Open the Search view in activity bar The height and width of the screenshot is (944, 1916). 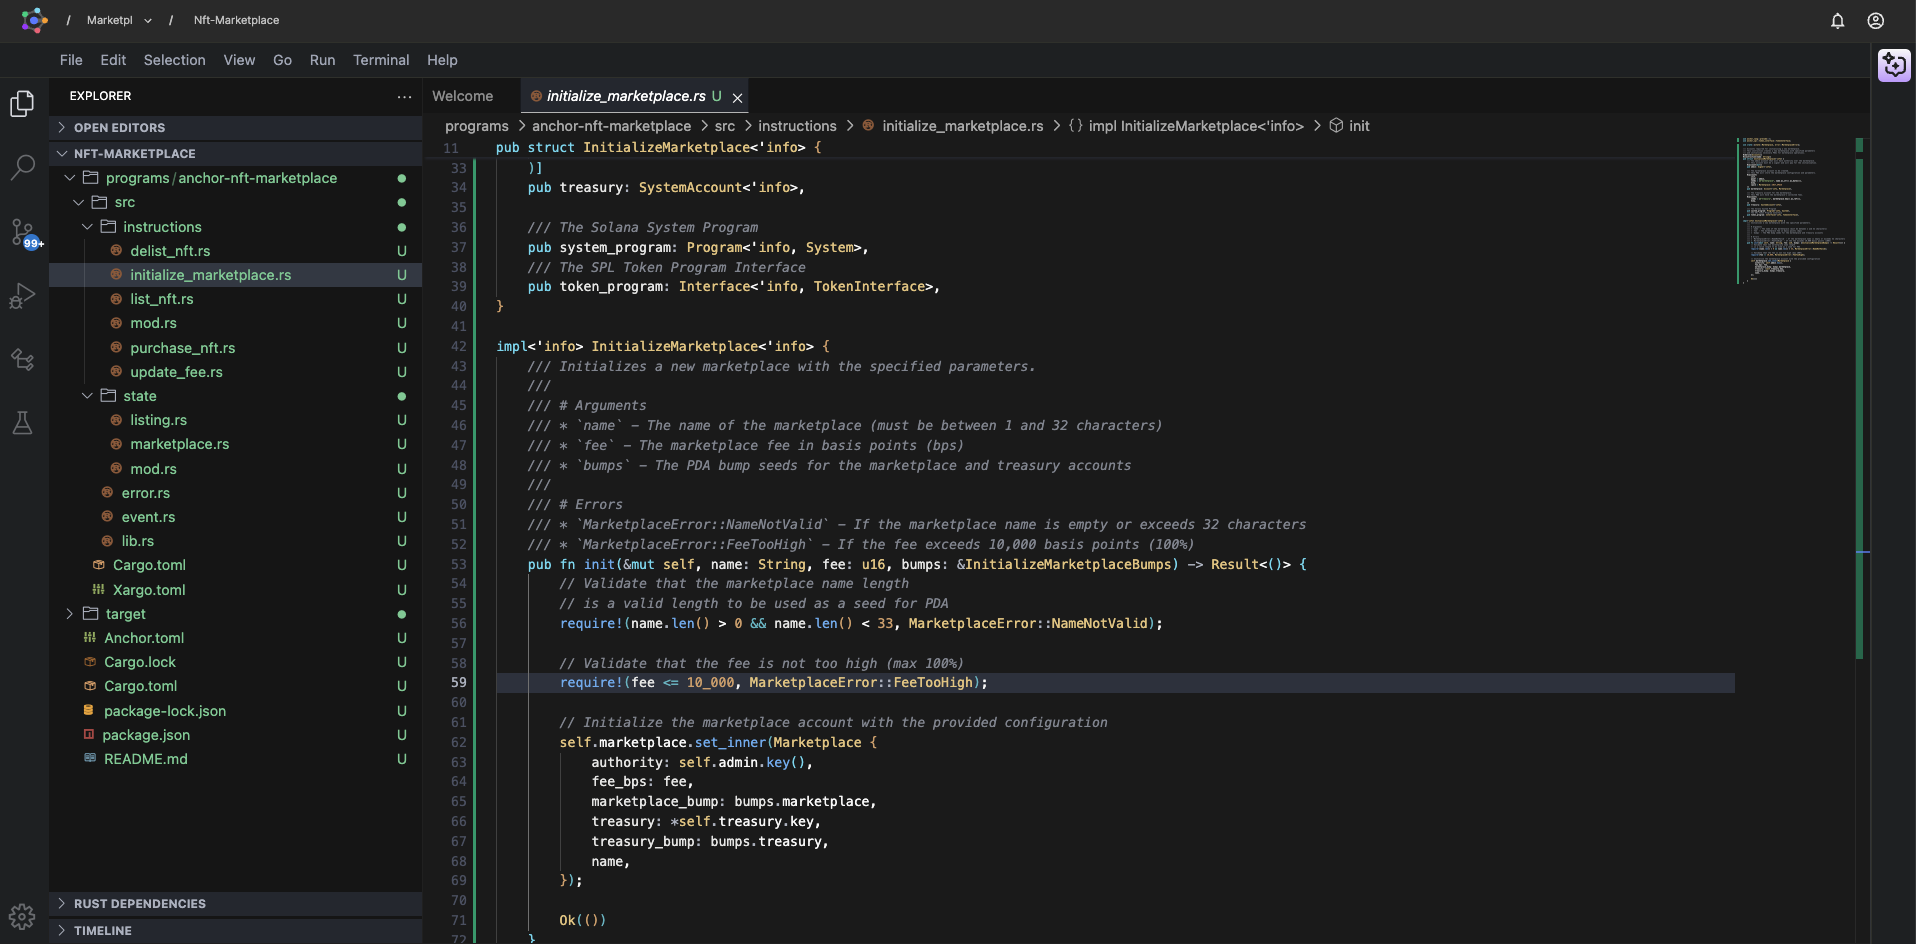click(22, 167)
